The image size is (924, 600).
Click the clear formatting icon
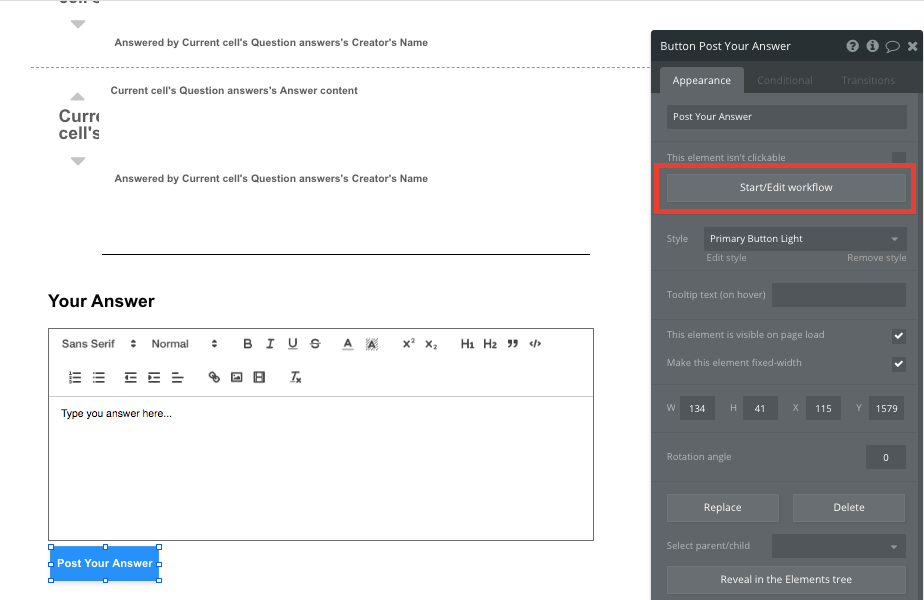point(291,377)
